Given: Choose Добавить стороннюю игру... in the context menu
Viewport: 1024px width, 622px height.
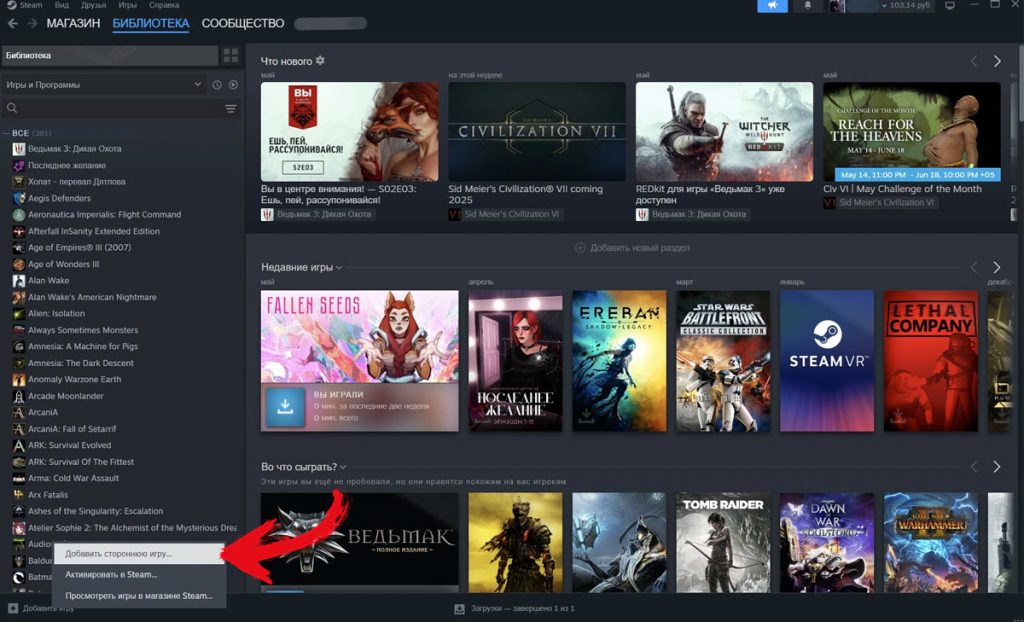Looking at the screenshot, I should 139,554.
